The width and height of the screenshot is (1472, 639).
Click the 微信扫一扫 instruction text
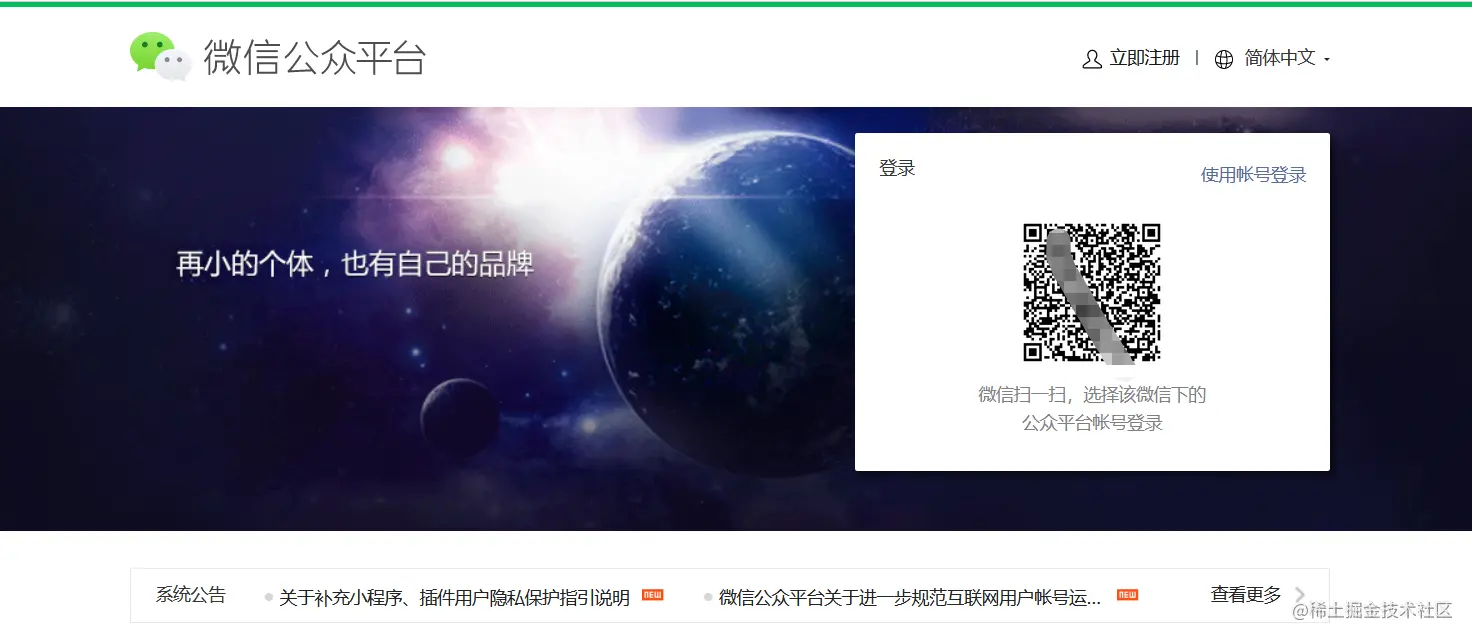click(x=1092, y=394)
